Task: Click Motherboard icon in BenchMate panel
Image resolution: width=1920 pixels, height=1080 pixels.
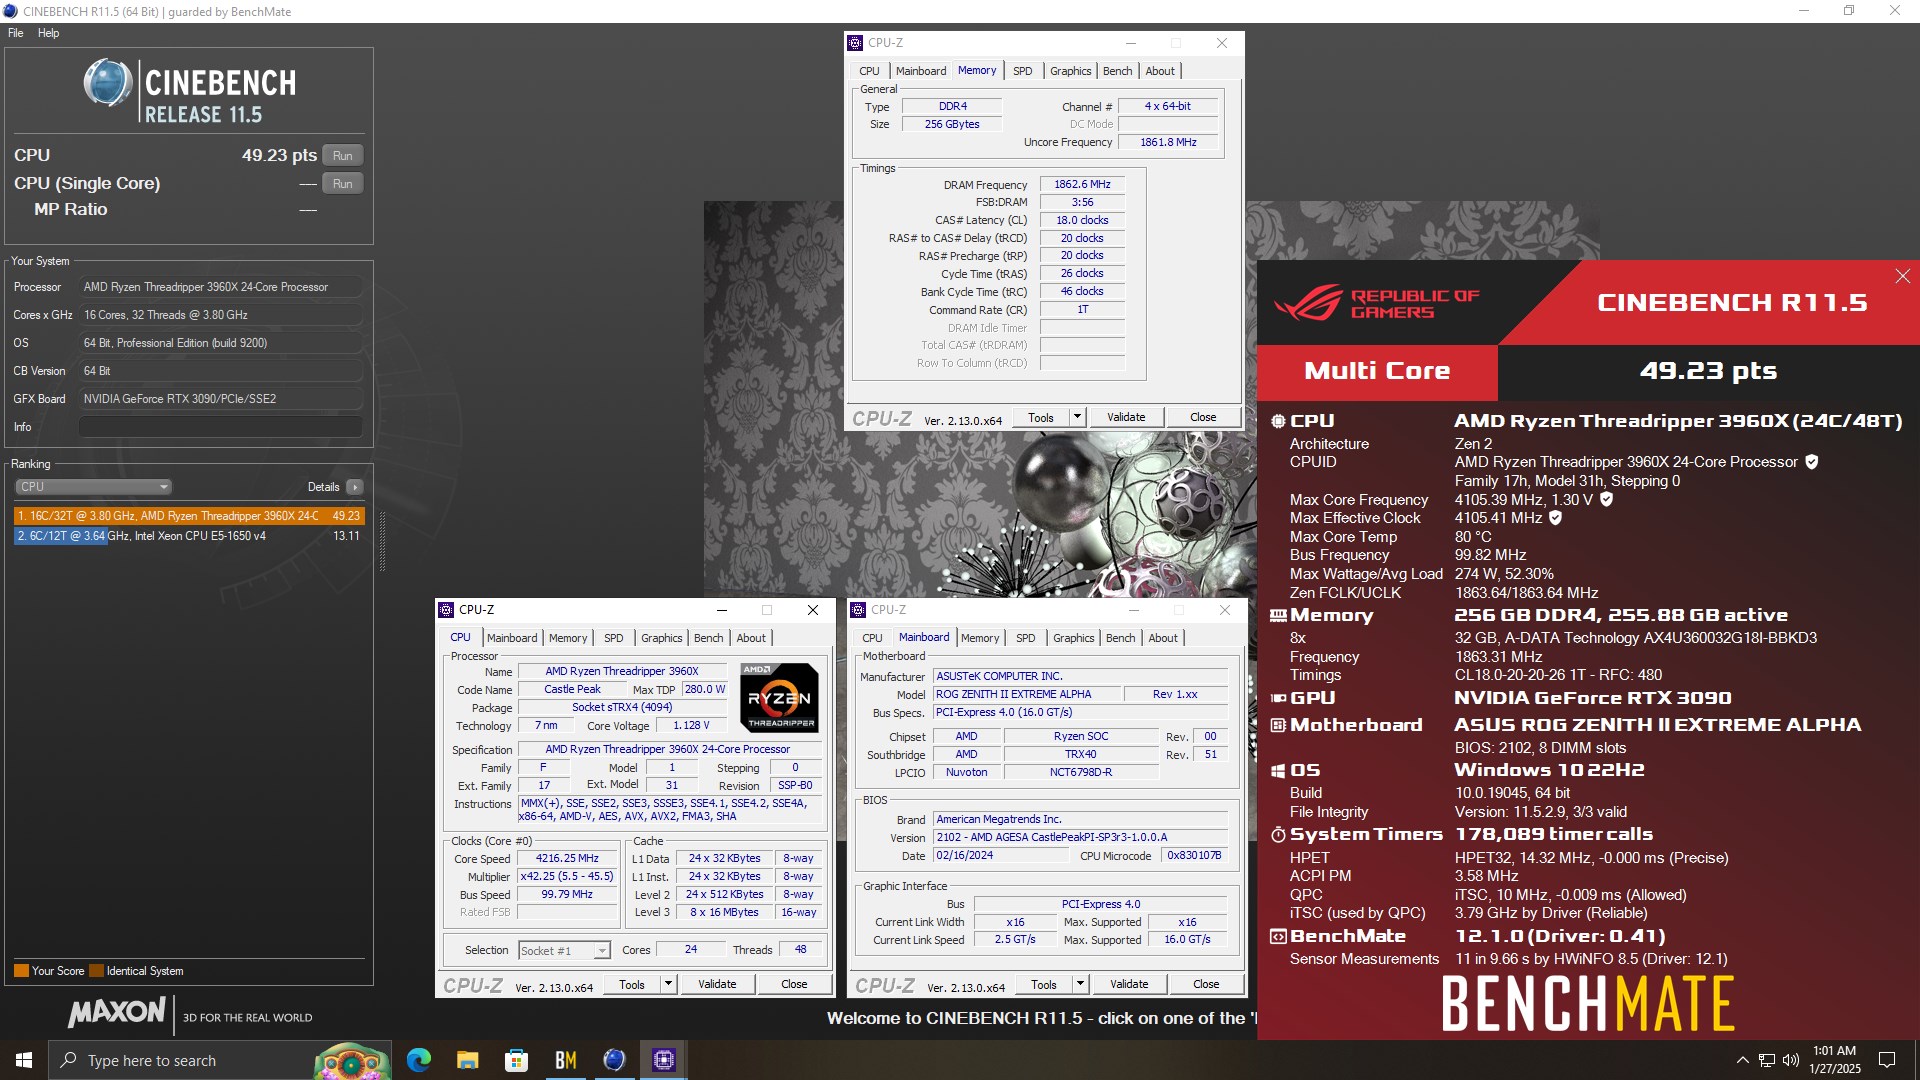Action: tap(1278, 725)
